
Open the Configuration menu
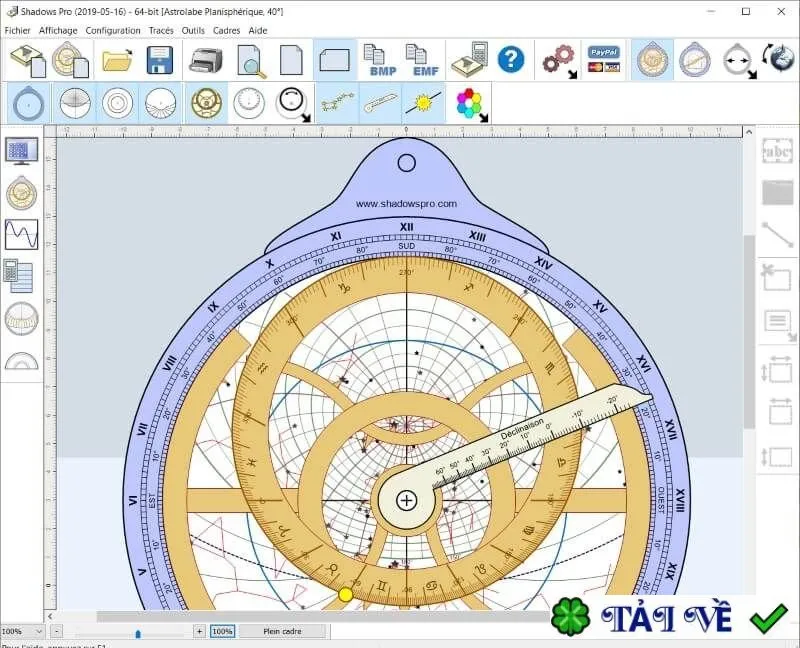point(113,31)
